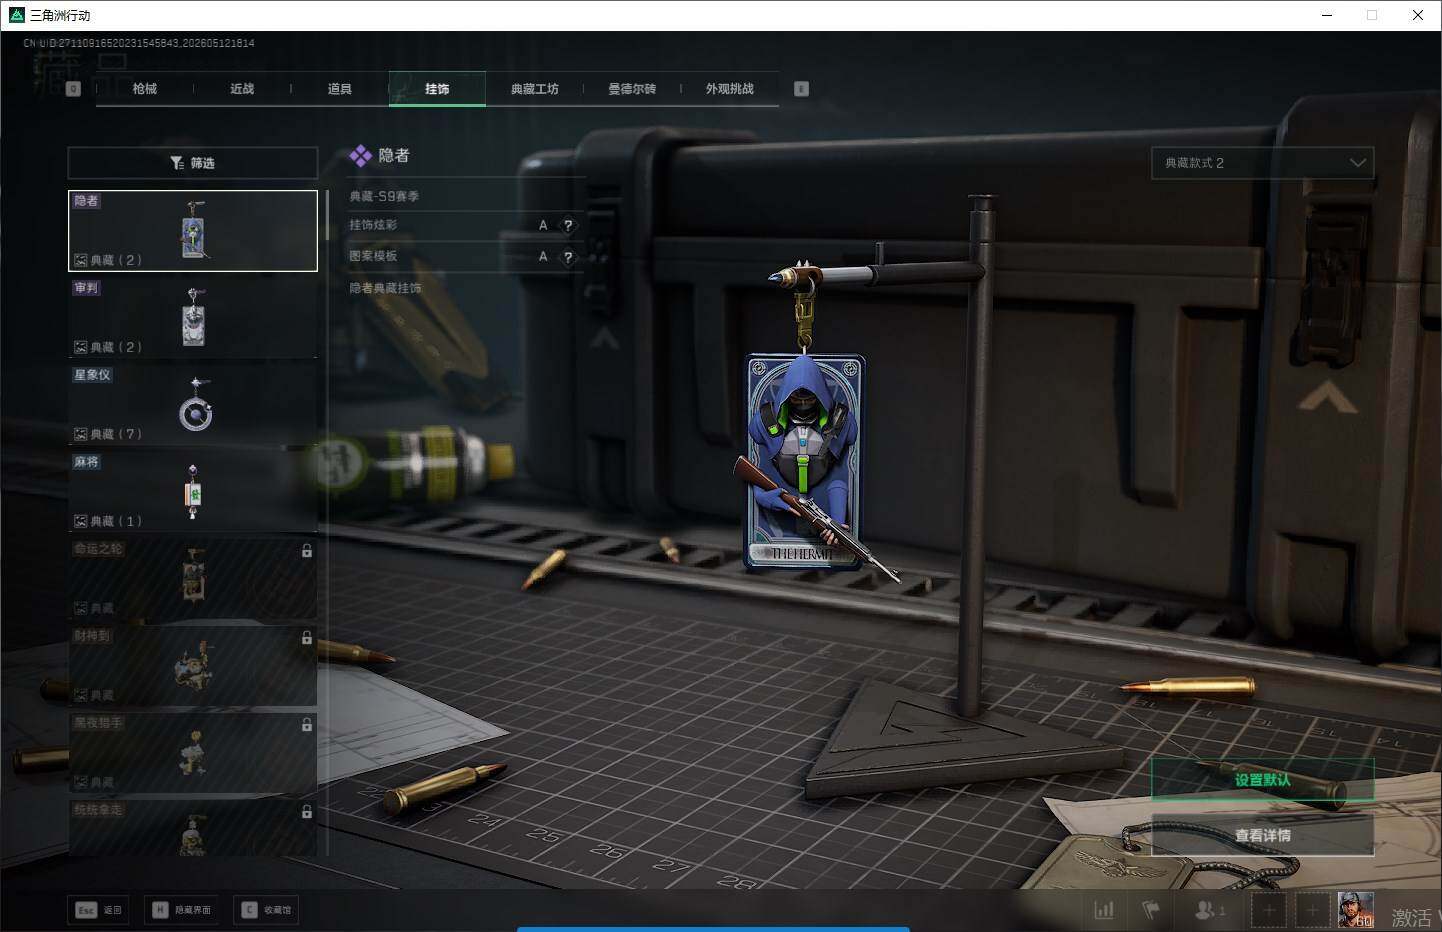
Task: Click the hanging Hermit charm preview
Action: pos(806,463)
